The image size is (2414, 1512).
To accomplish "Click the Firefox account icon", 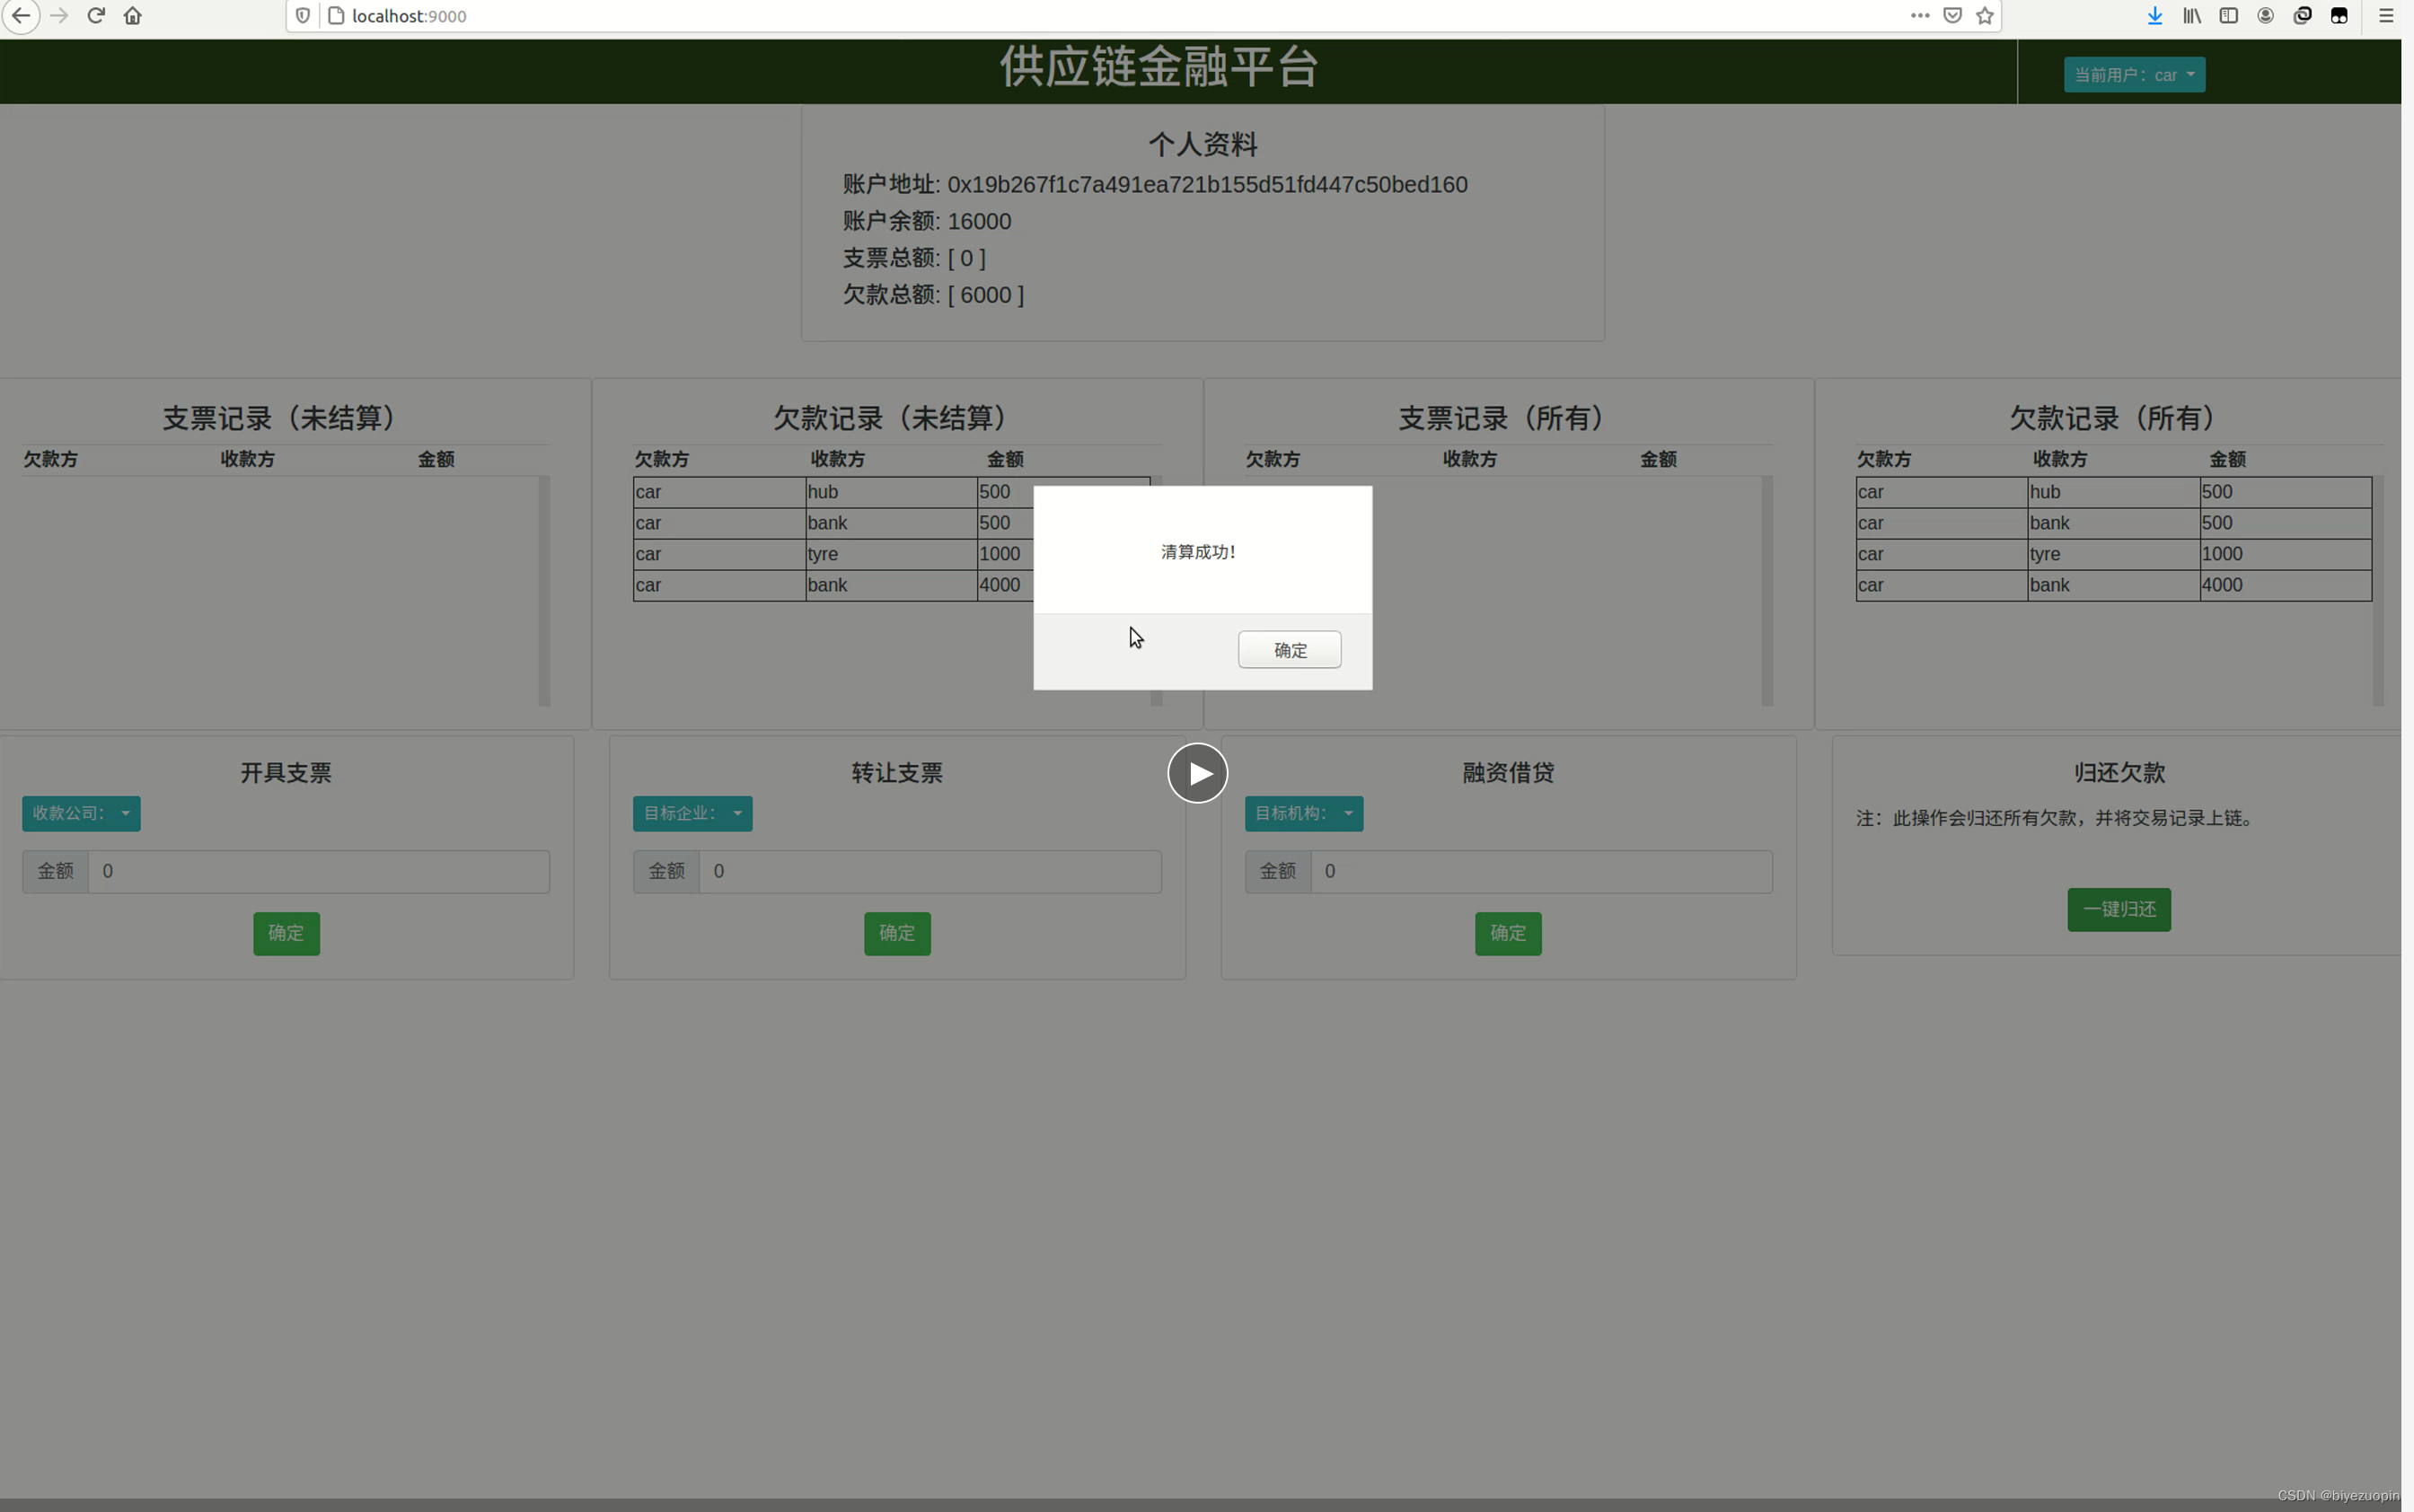I will click(x=2265, y=15).
